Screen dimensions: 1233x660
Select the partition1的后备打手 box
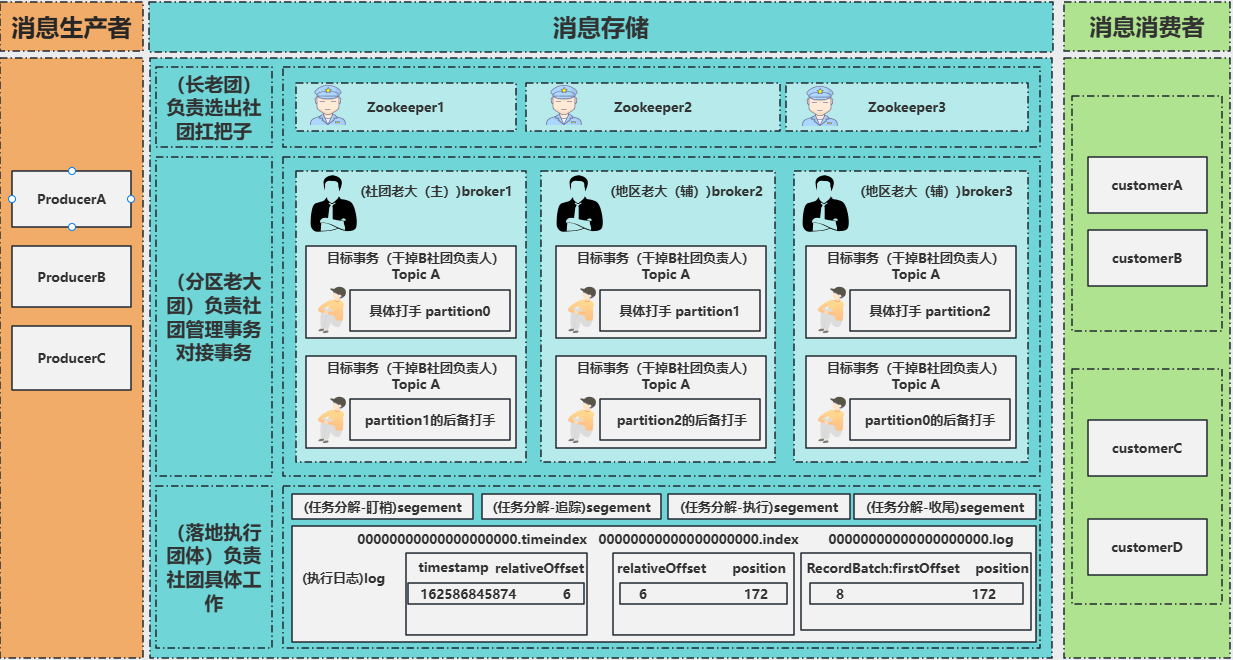[430, 420]
